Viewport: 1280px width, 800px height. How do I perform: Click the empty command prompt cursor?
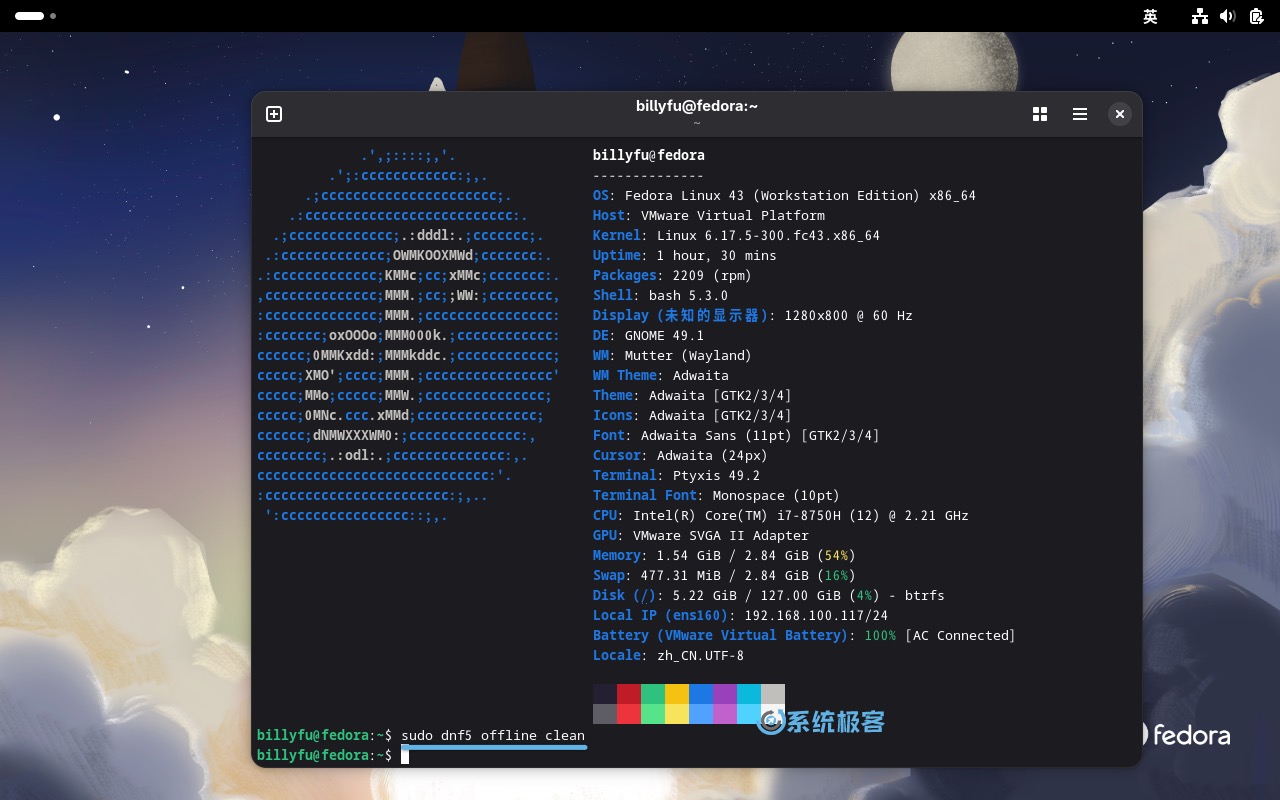(405, 756)
